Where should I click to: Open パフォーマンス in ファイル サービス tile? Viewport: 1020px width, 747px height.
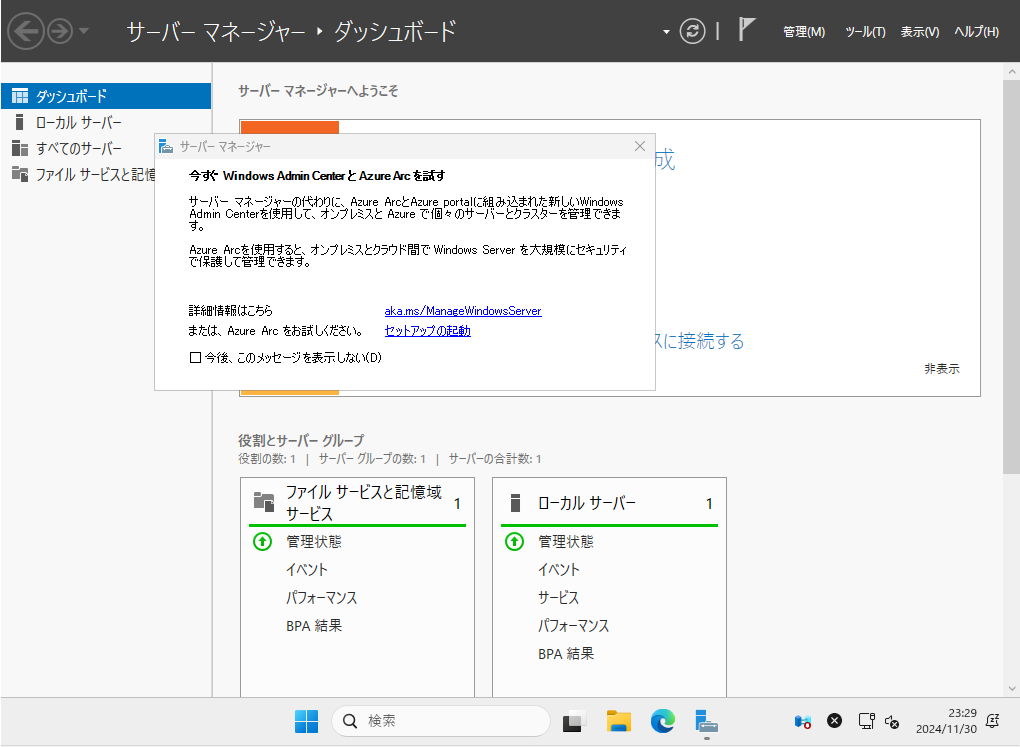321,597
